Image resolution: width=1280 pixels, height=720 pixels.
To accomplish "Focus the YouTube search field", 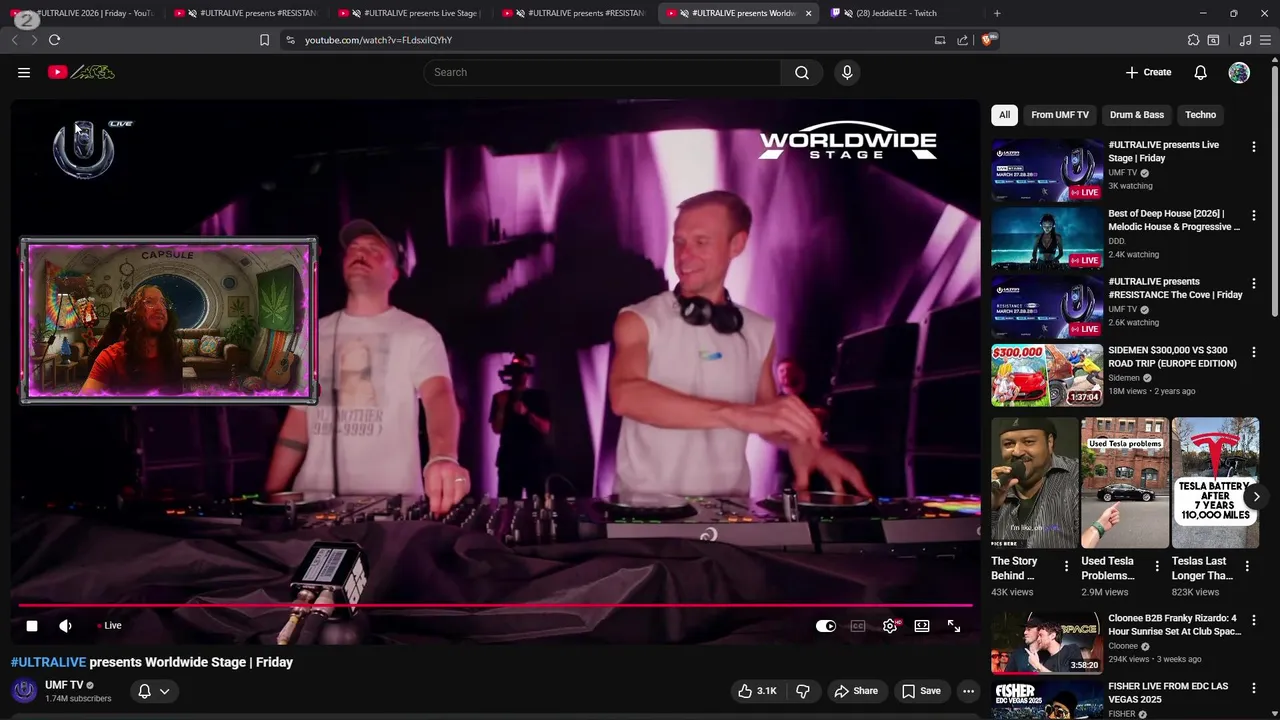I will (602, 72).
